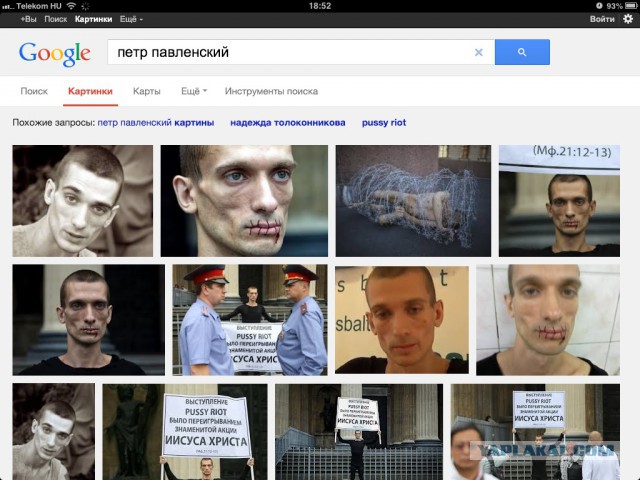
Task: Open large close-up face thumbnail with blue eyes
Action: 244,201
